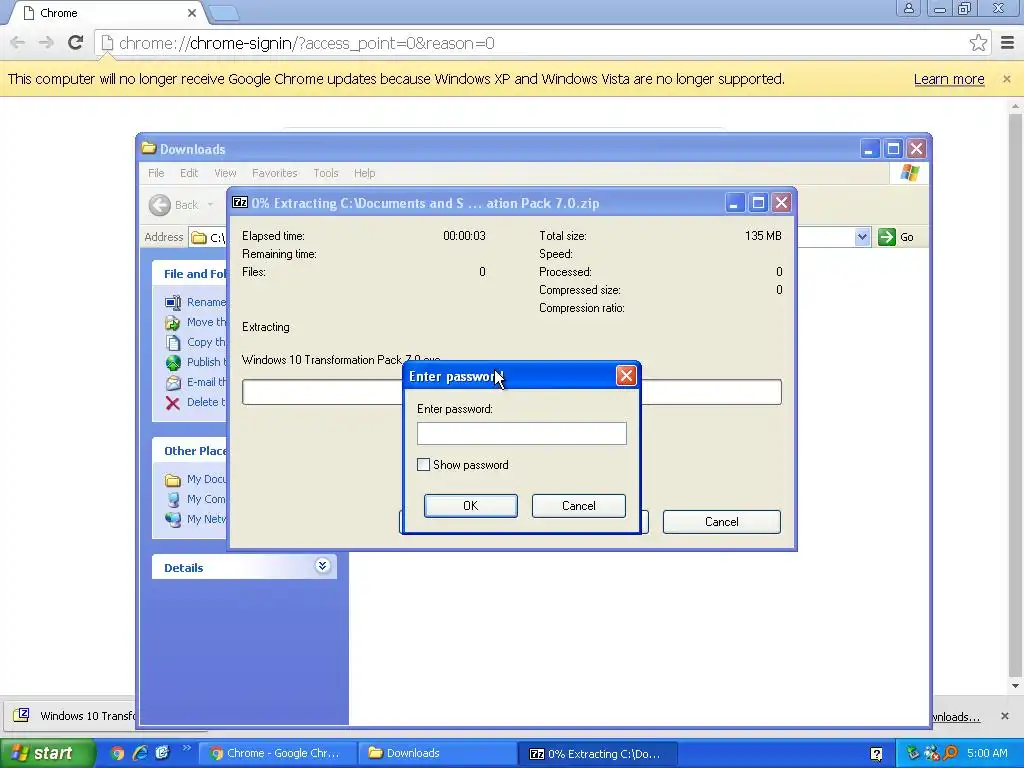Cancel the 7-Zip extraction window
The height and width of the screenshot is (768, 1024).
(x=721, y=522)
